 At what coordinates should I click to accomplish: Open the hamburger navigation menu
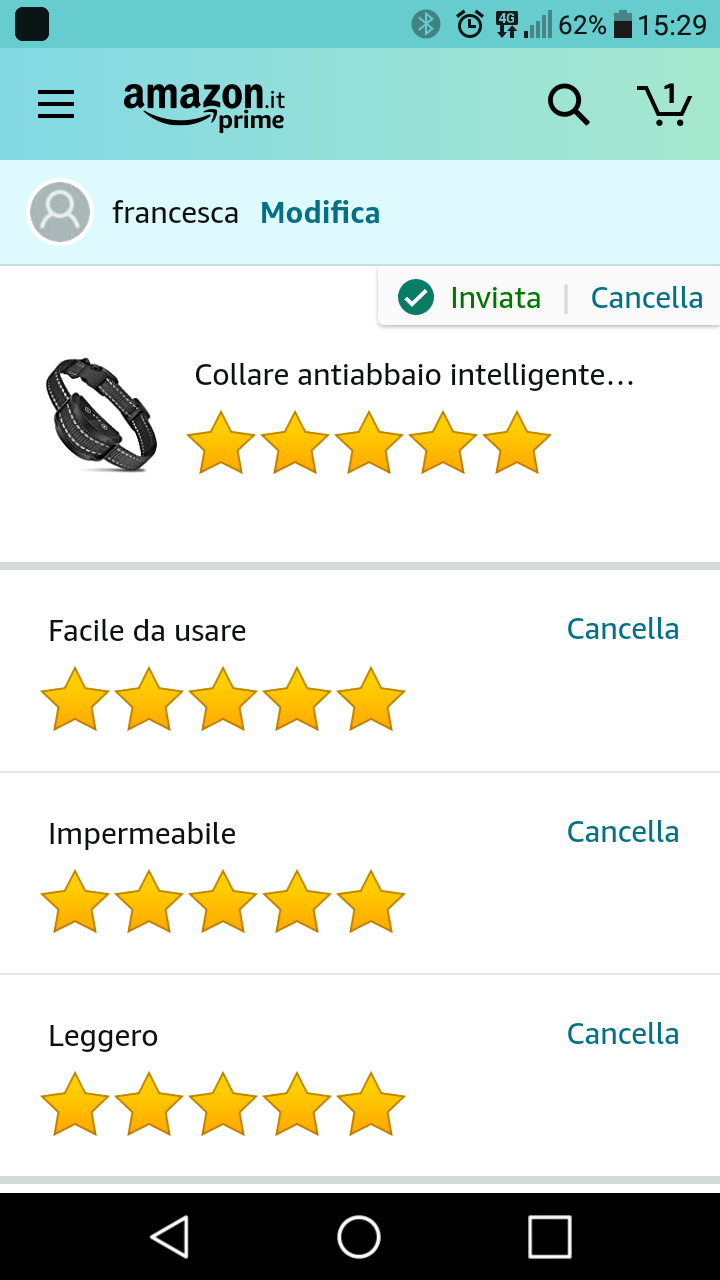tap(56, 104)
